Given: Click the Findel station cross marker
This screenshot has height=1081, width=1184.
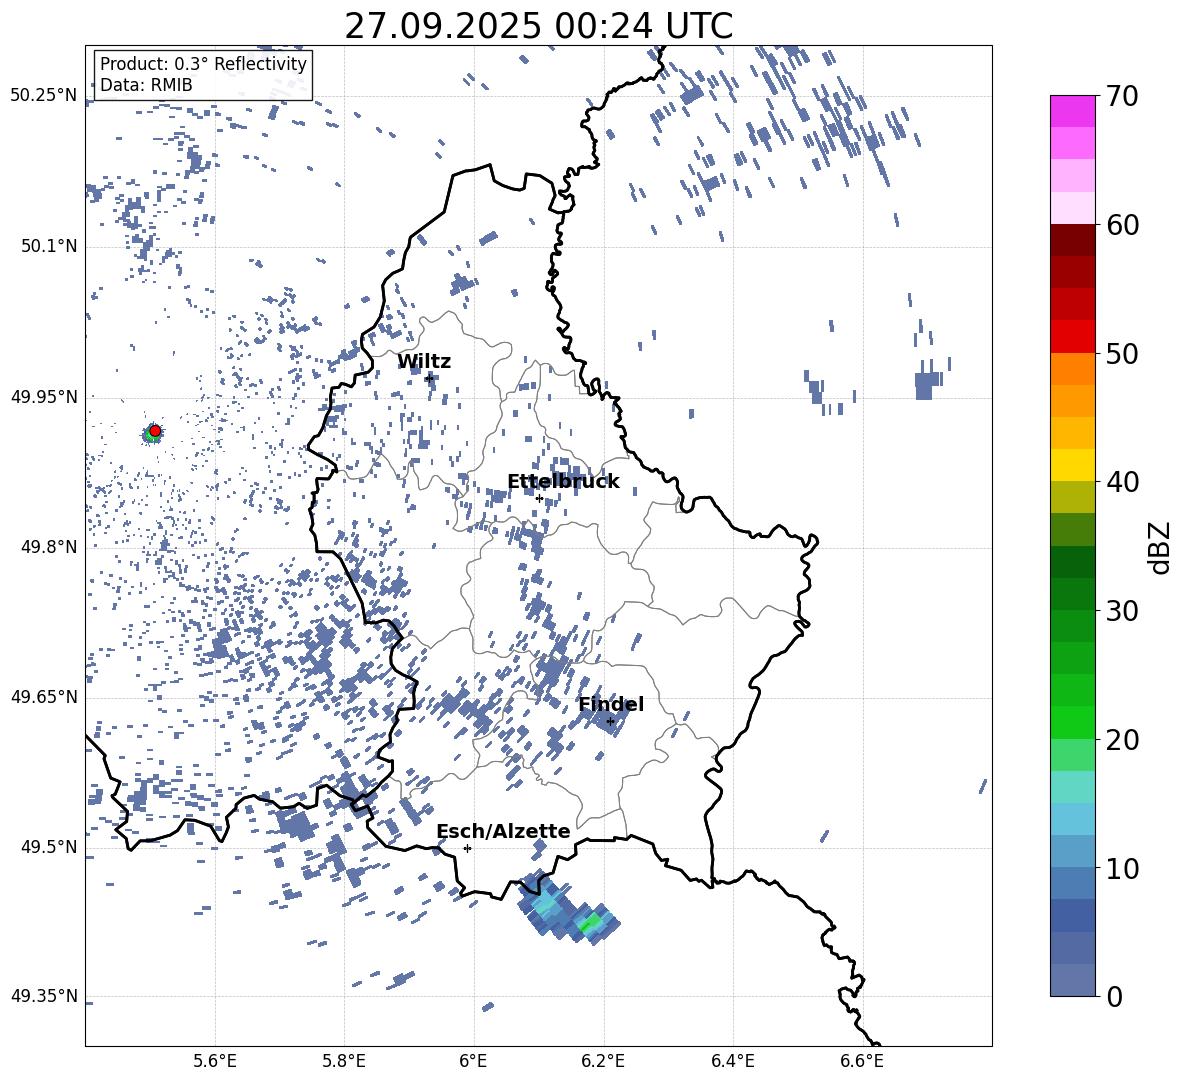Looking at the screenshot, I should tap(610, 722).
